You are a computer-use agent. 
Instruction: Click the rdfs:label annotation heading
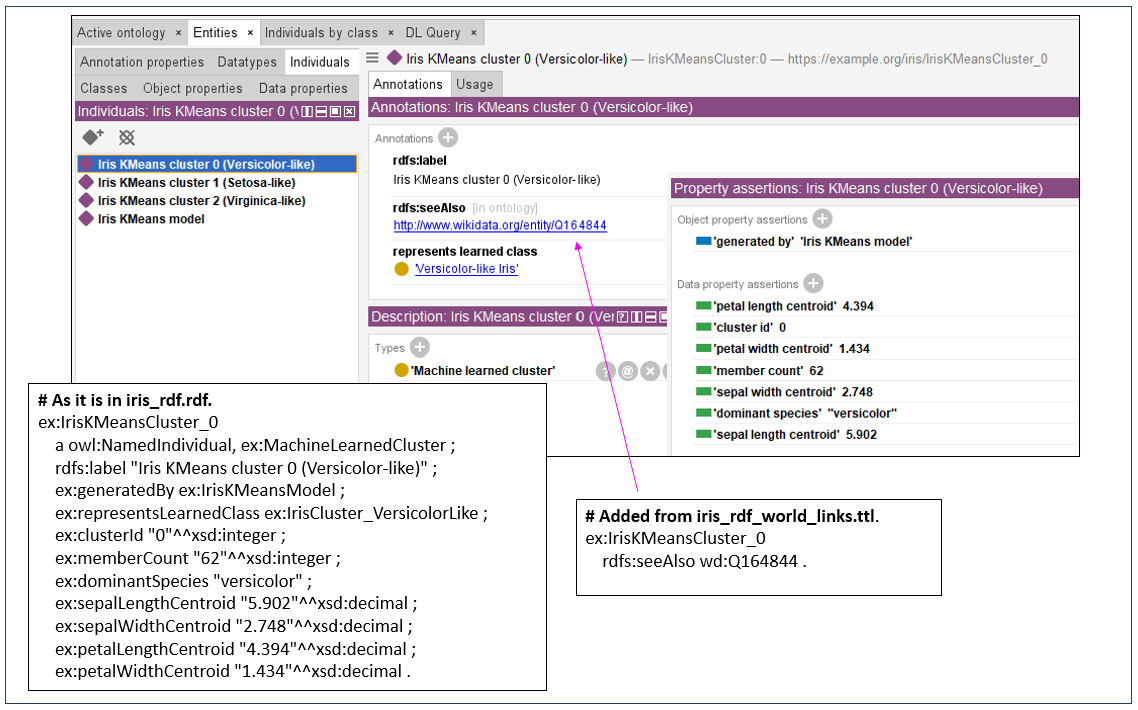pos(419,160)
